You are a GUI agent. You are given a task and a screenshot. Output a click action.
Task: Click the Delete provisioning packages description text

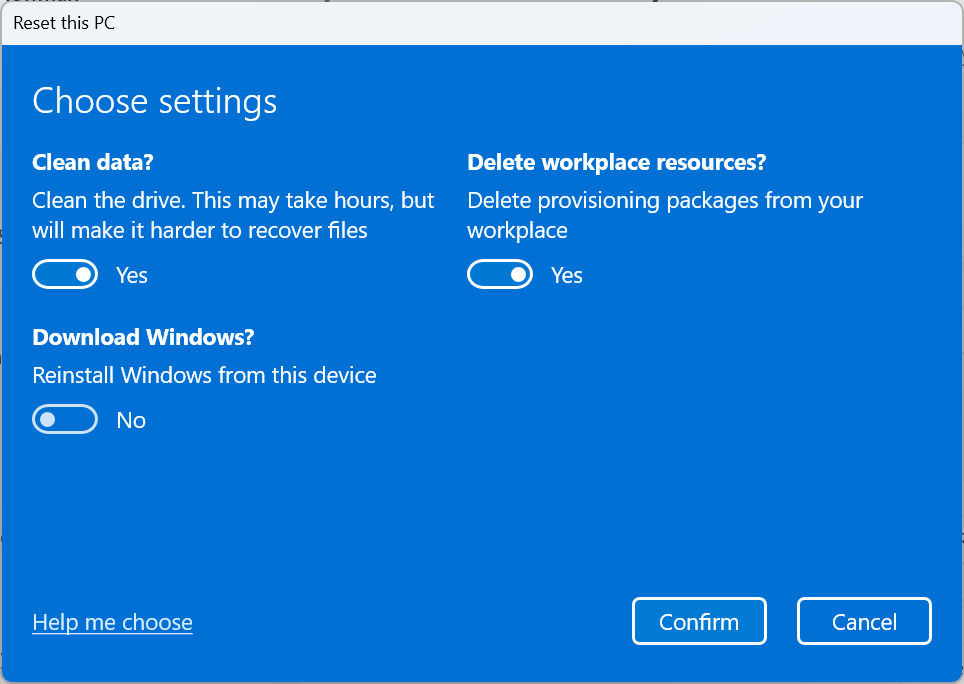(x=664, y=214)
